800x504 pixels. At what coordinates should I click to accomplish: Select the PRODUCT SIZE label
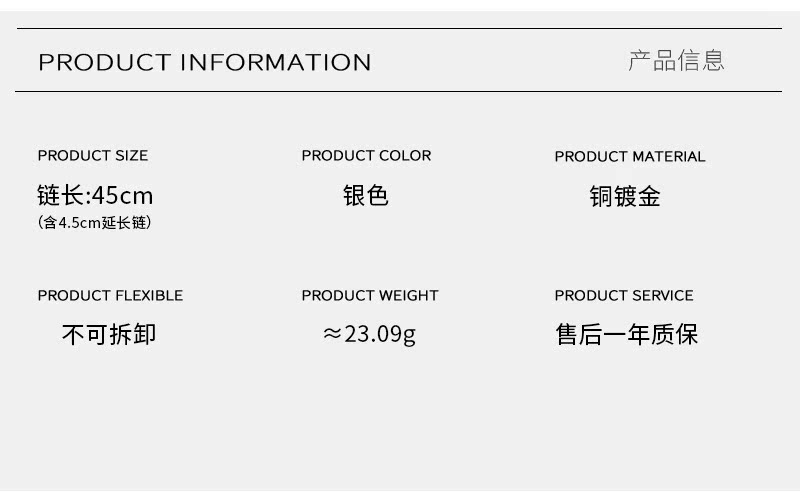point(92,155)
